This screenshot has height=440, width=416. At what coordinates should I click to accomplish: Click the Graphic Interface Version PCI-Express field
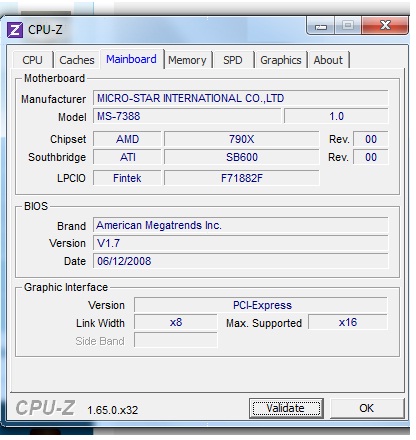click(261, 305)
